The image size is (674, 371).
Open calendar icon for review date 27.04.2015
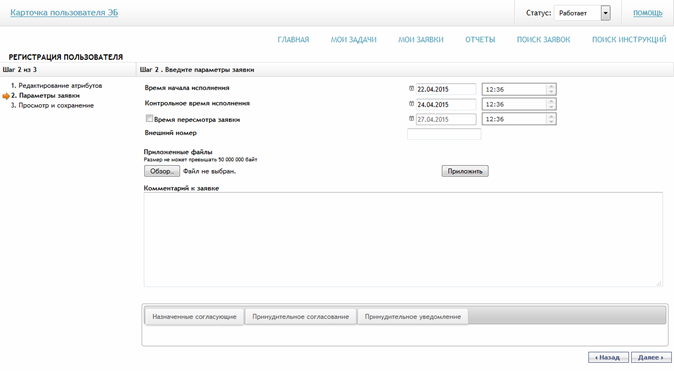(x=411, y=118)
